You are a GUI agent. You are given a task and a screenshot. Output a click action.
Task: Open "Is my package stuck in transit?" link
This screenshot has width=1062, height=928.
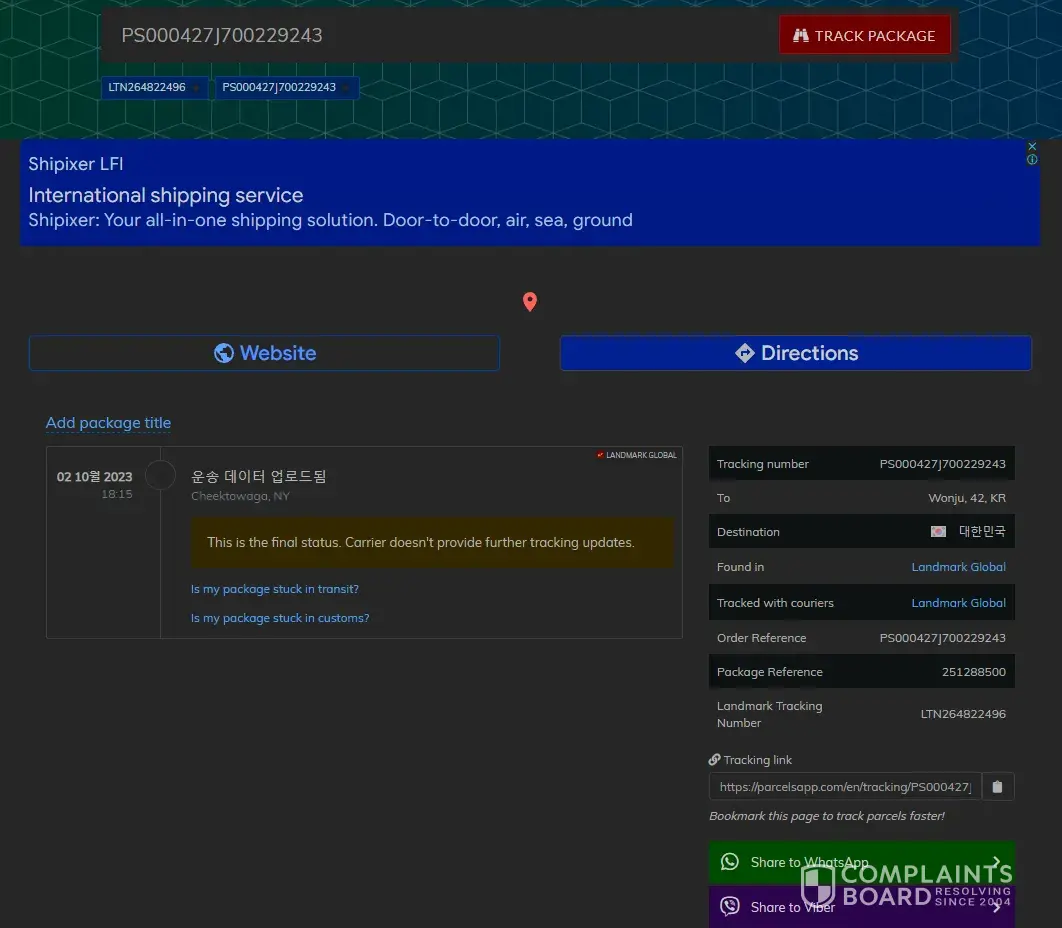[275, 589]
